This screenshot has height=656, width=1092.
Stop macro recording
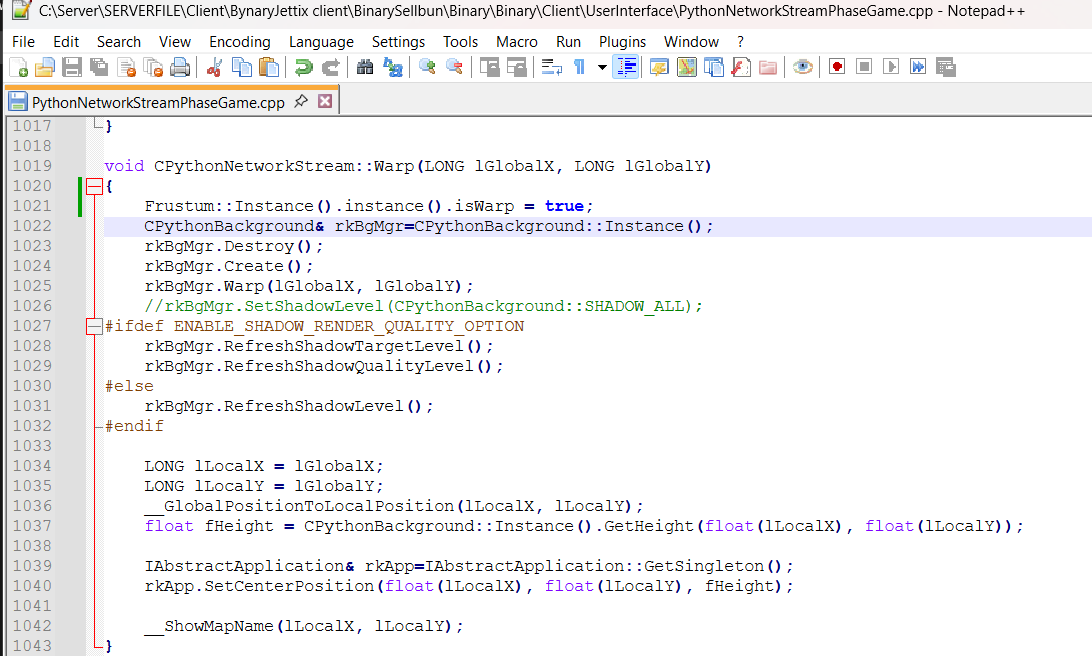[x=864, y=68]
